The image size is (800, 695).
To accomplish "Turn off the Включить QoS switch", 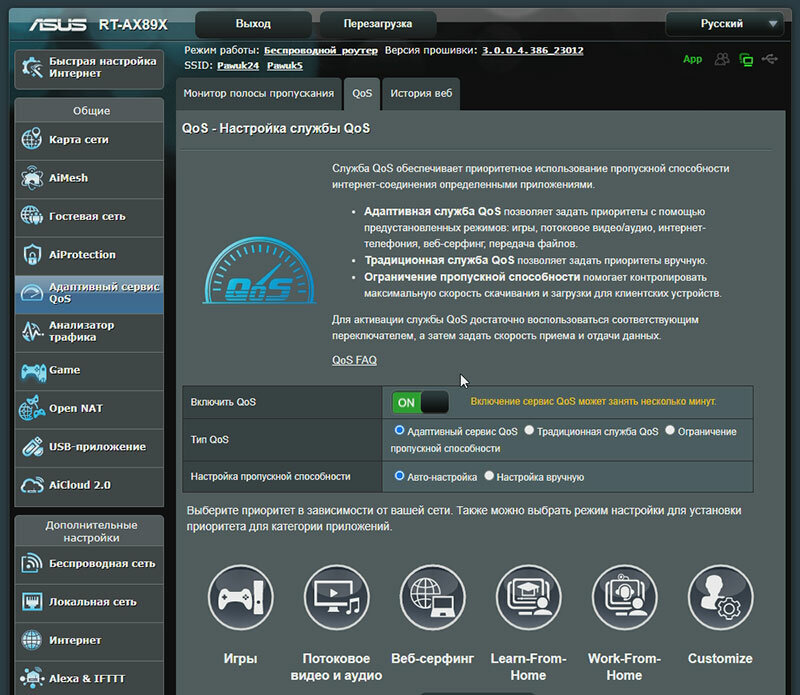I will 420,402.
